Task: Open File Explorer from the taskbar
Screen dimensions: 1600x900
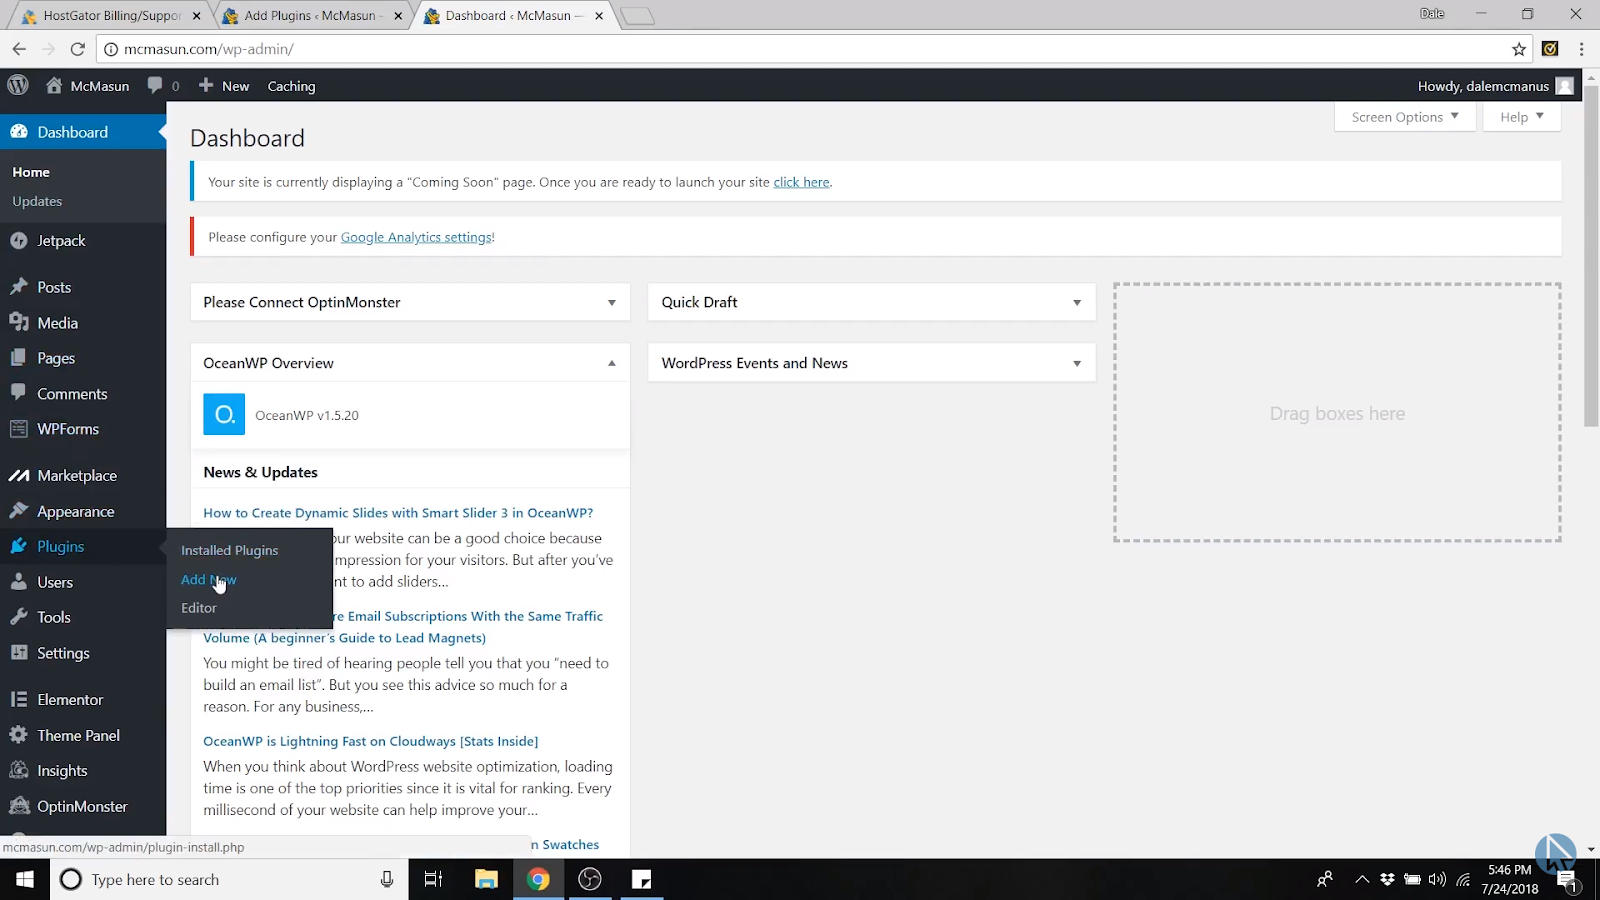Action: (486, 879)
